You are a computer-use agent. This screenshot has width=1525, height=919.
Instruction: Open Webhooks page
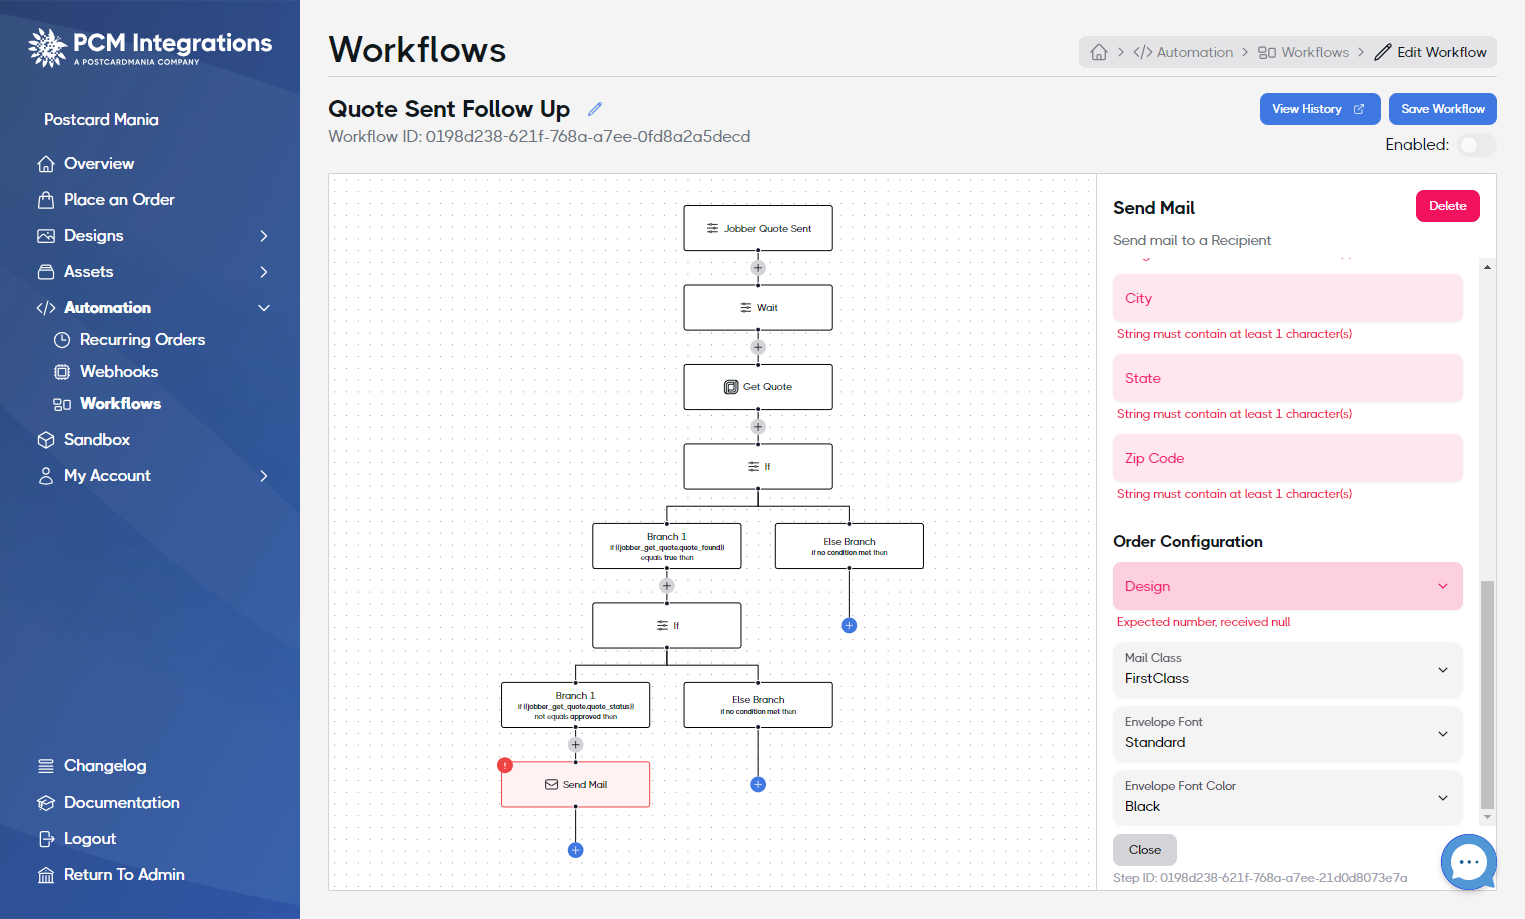(x=119, y=372)
